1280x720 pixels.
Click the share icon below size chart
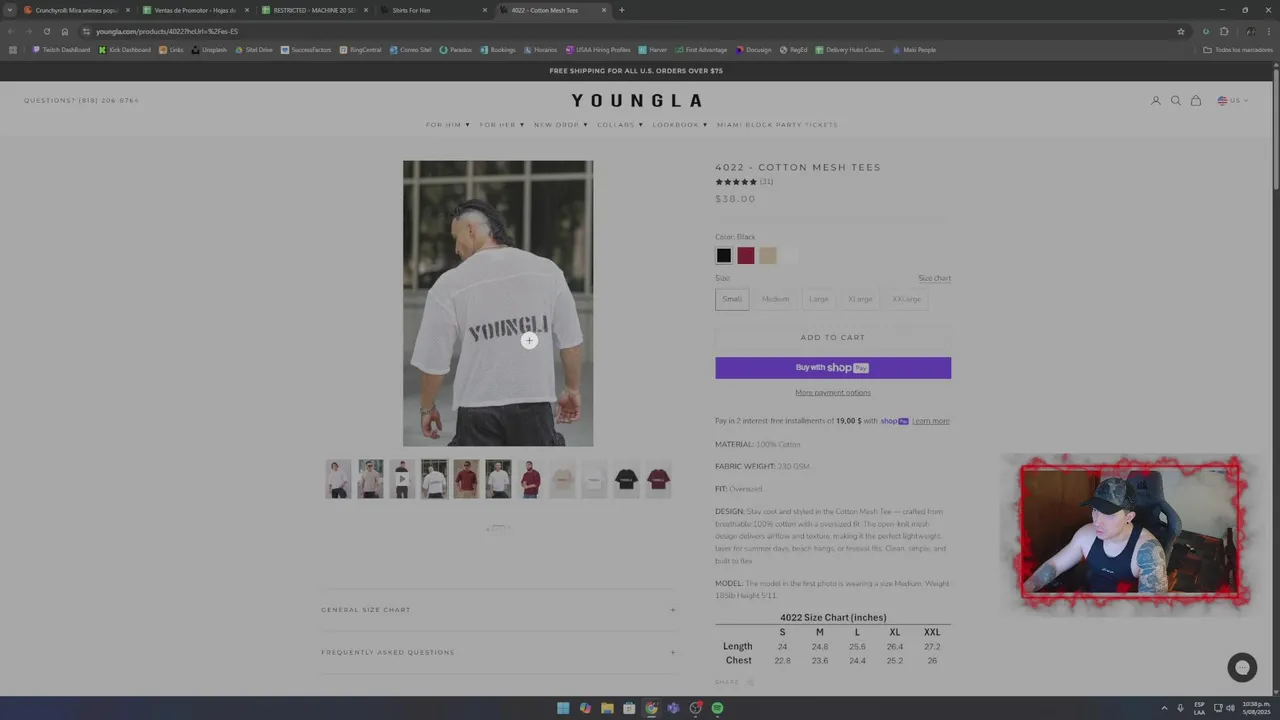750,682
